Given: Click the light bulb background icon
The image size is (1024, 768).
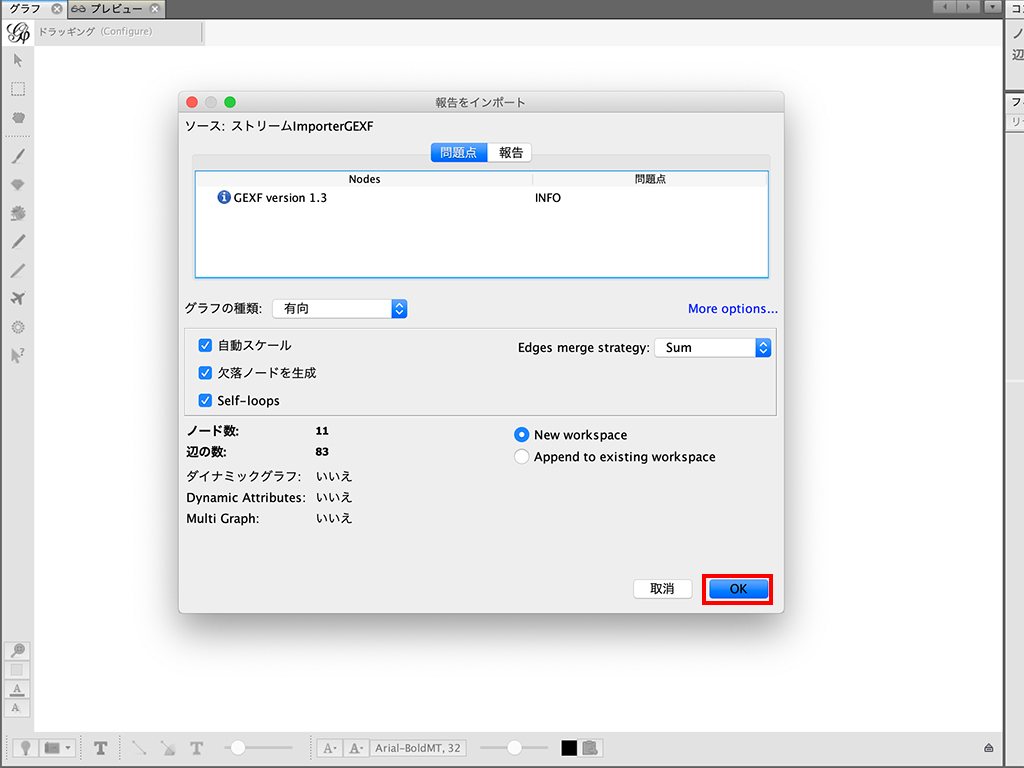Looking at the screenshot, I should pyautogui.click(x=24, y=748).
